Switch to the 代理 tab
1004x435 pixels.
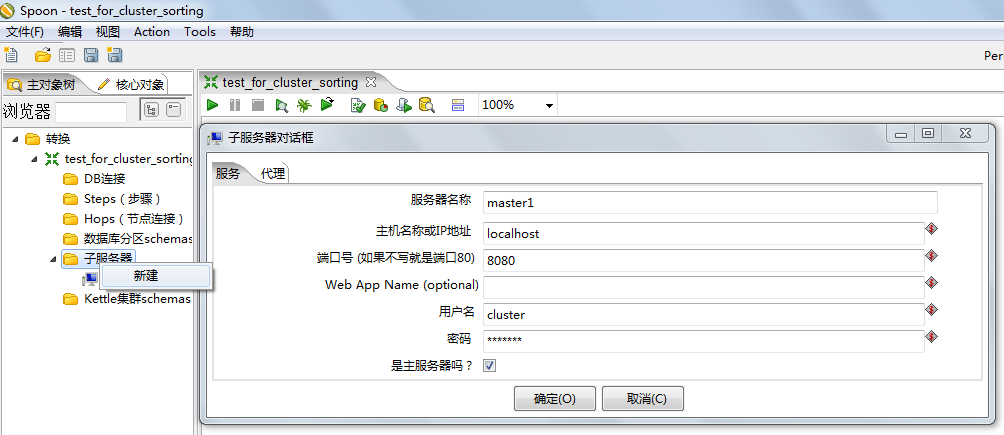coord(273,173)
